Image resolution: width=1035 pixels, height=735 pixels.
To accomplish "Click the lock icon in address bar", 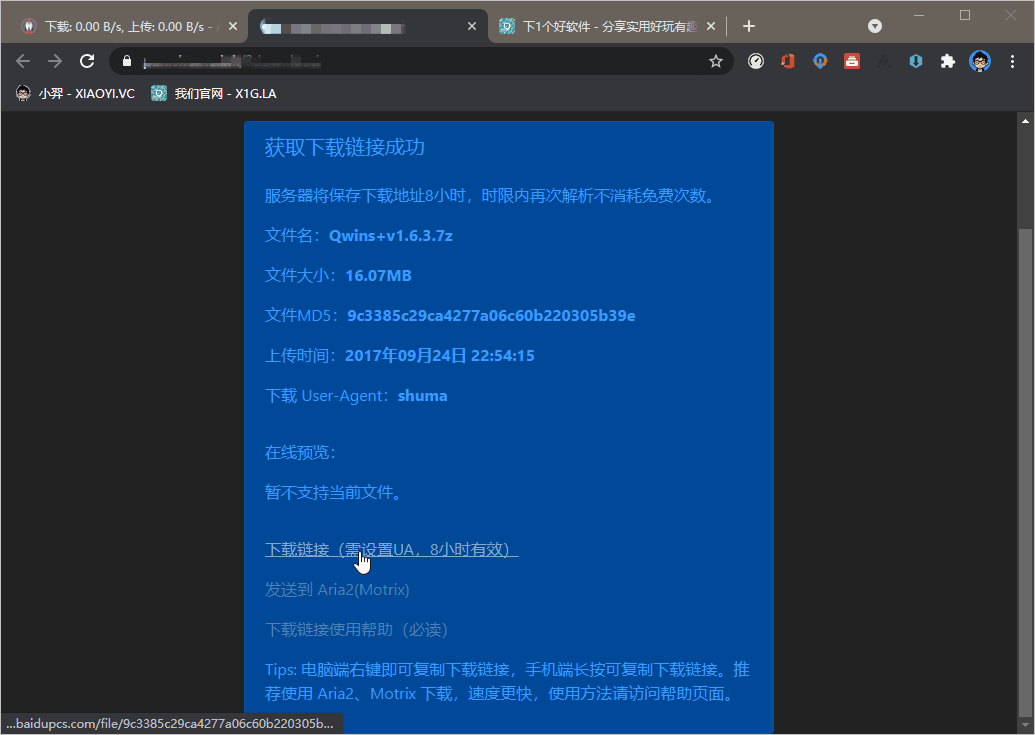I will coord(127,61).
